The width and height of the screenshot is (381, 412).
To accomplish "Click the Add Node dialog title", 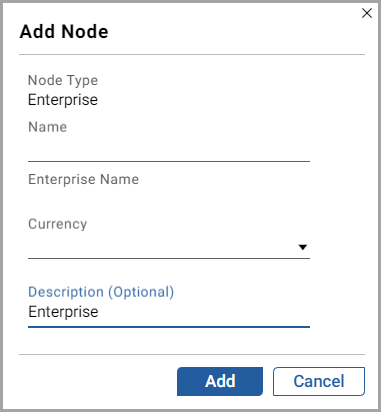I will click(64, 32).
